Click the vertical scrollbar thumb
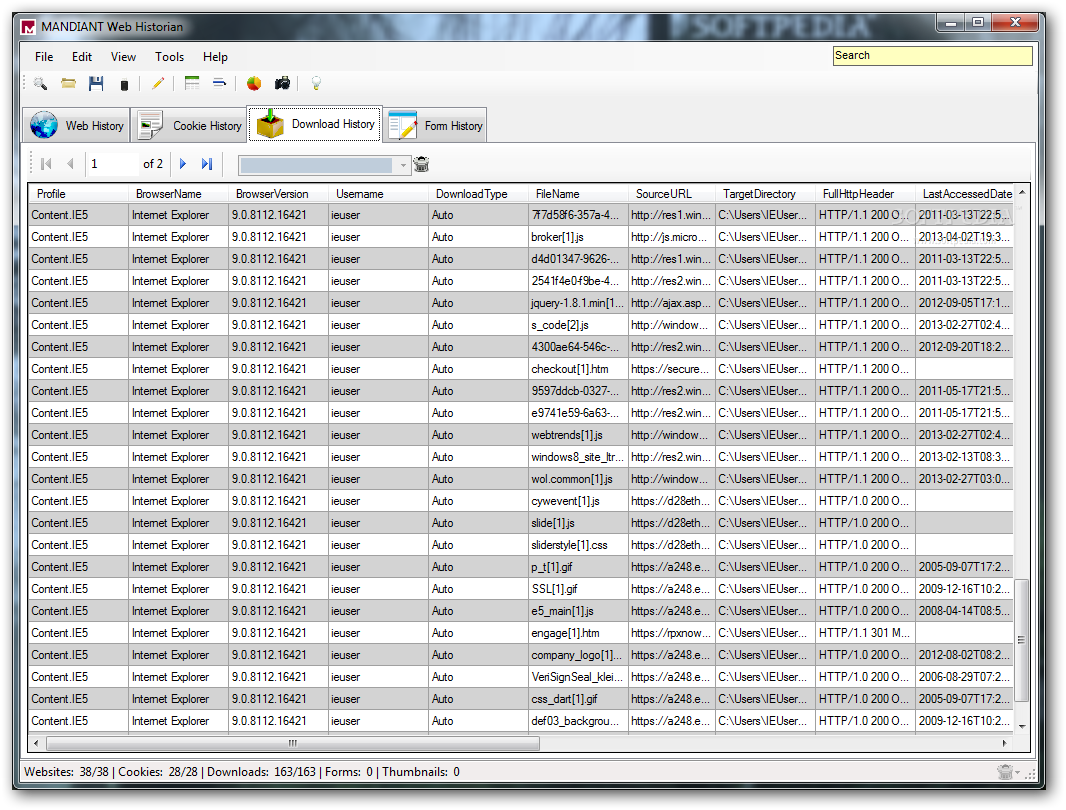The width and height of the screenshot is (1066, 810). point(1021,639)
